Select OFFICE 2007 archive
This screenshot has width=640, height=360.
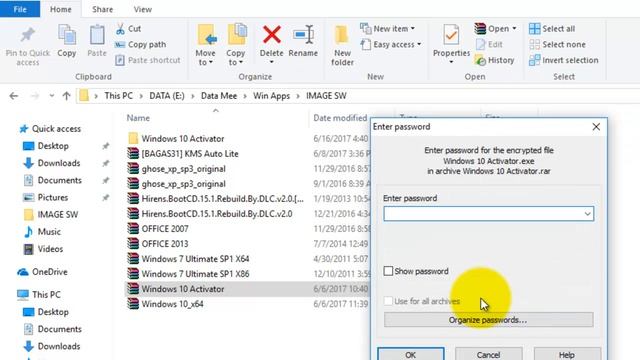(x=158, y=229)
